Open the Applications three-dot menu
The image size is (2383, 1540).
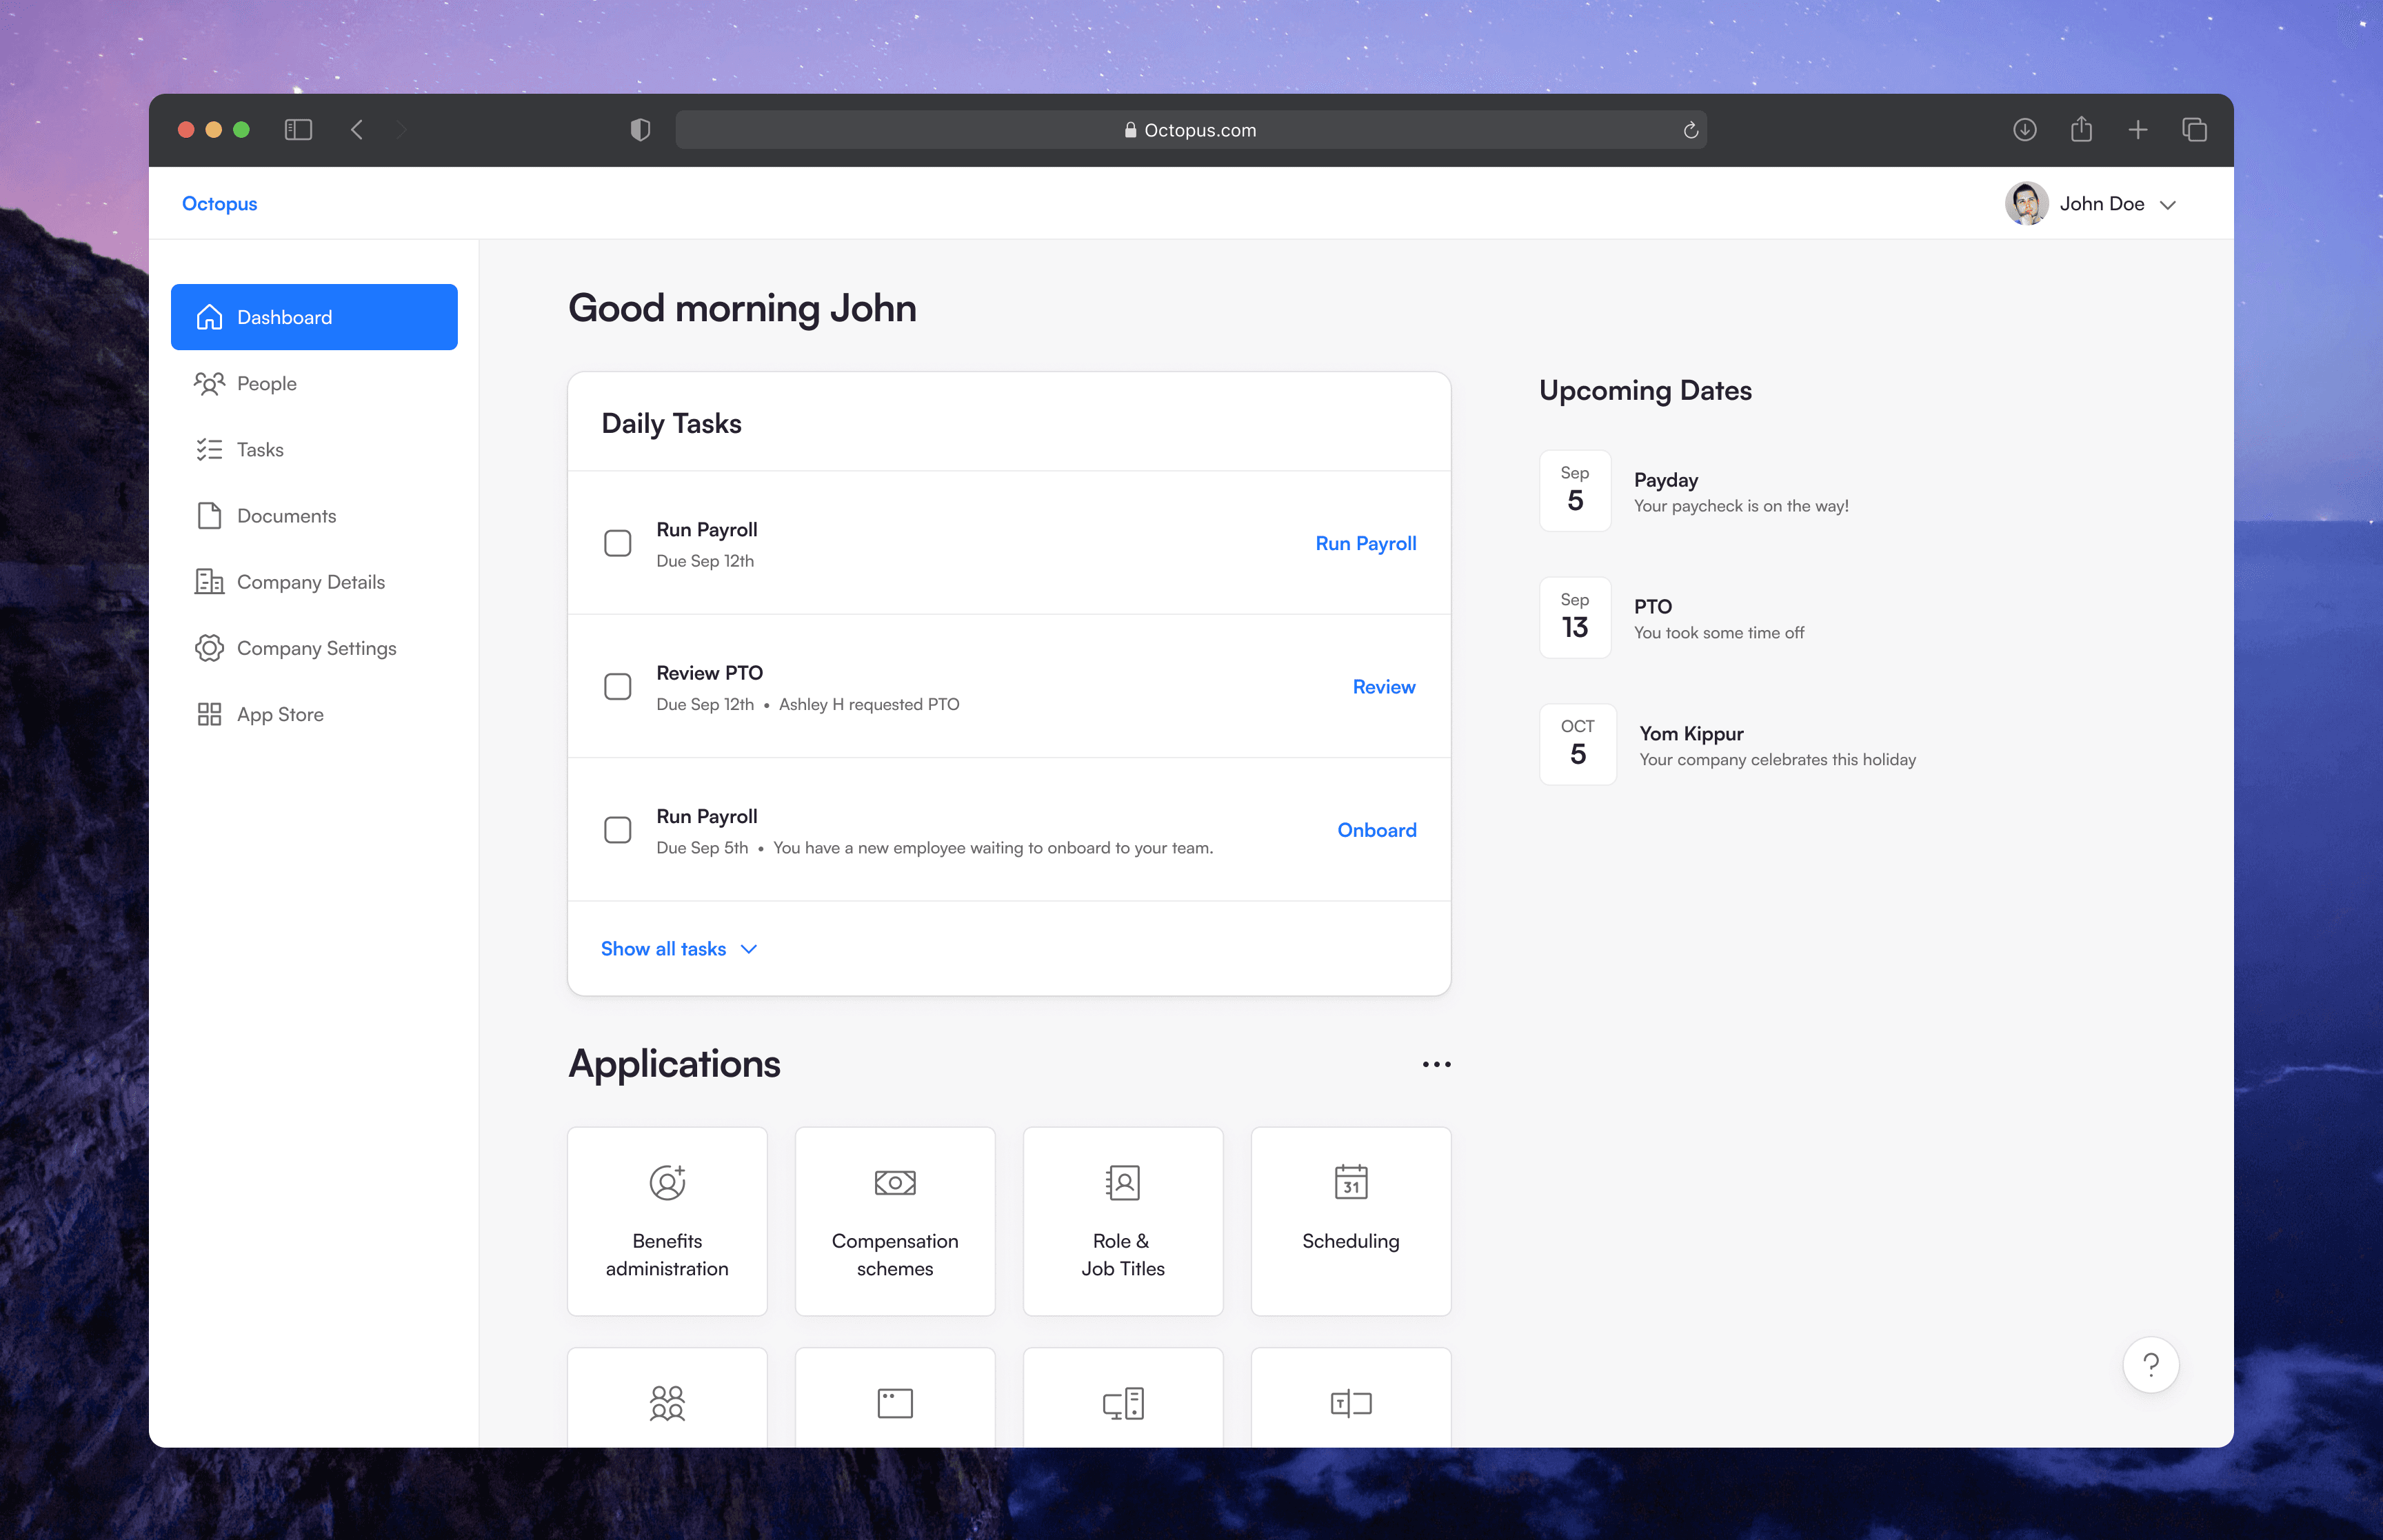point(1436,1064)
